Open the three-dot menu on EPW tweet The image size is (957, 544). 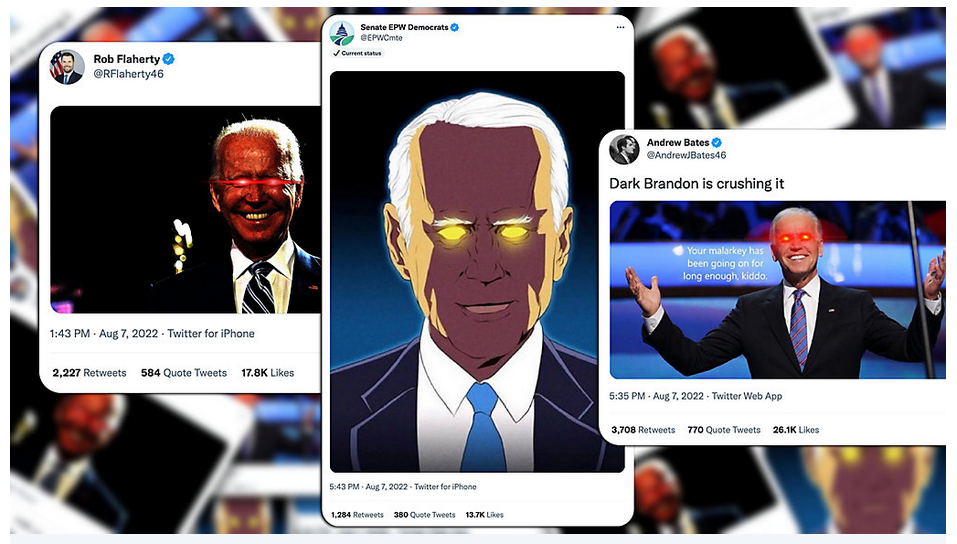tap(620, 27)
